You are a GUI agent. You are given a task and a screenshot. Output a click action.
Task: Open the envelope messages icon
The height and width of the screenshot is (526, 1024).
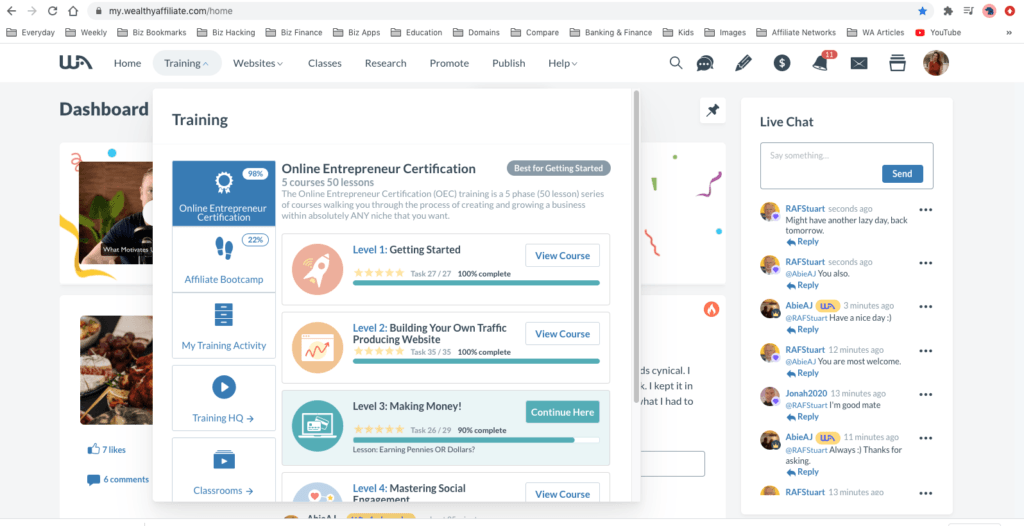coord(859,63)
